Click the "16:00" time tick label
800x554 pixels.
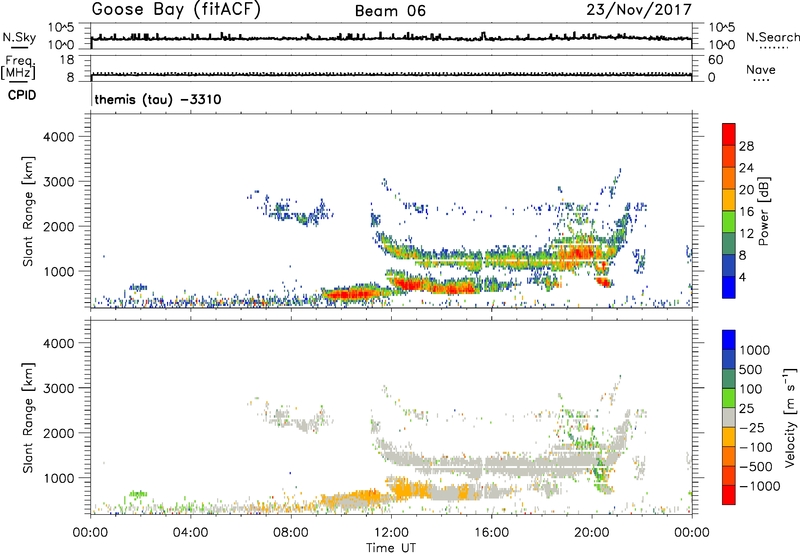click(x=491, y=533)
